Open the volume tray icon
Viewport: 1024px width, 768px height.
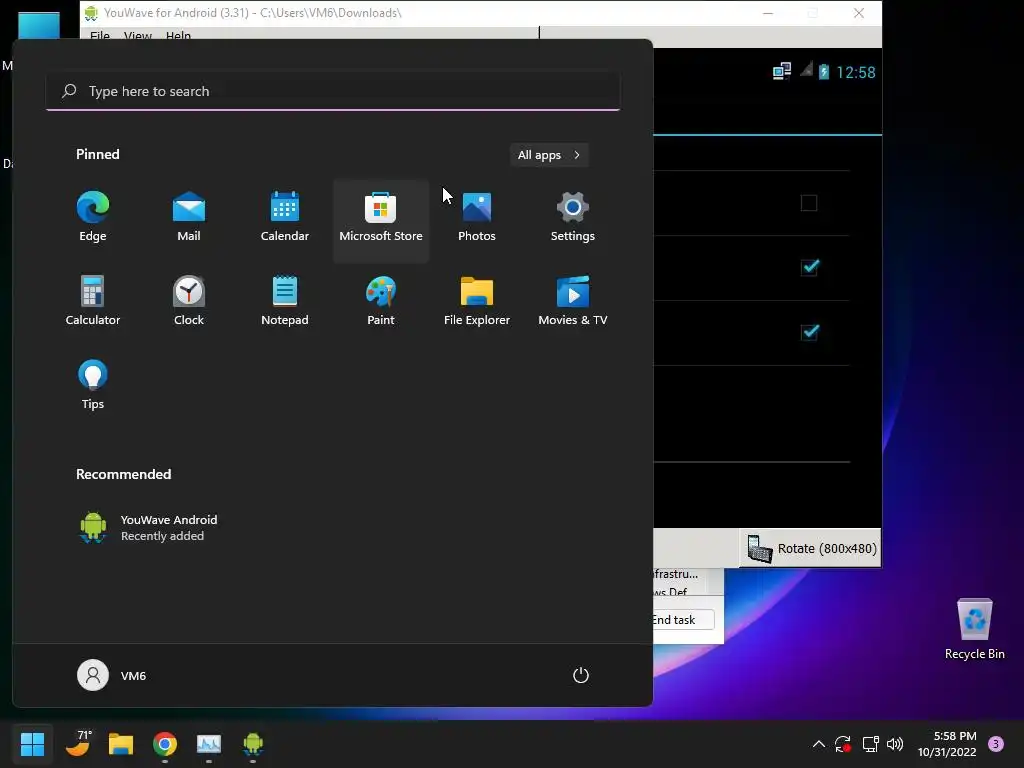pyautogui.click(x=895, y=744)
